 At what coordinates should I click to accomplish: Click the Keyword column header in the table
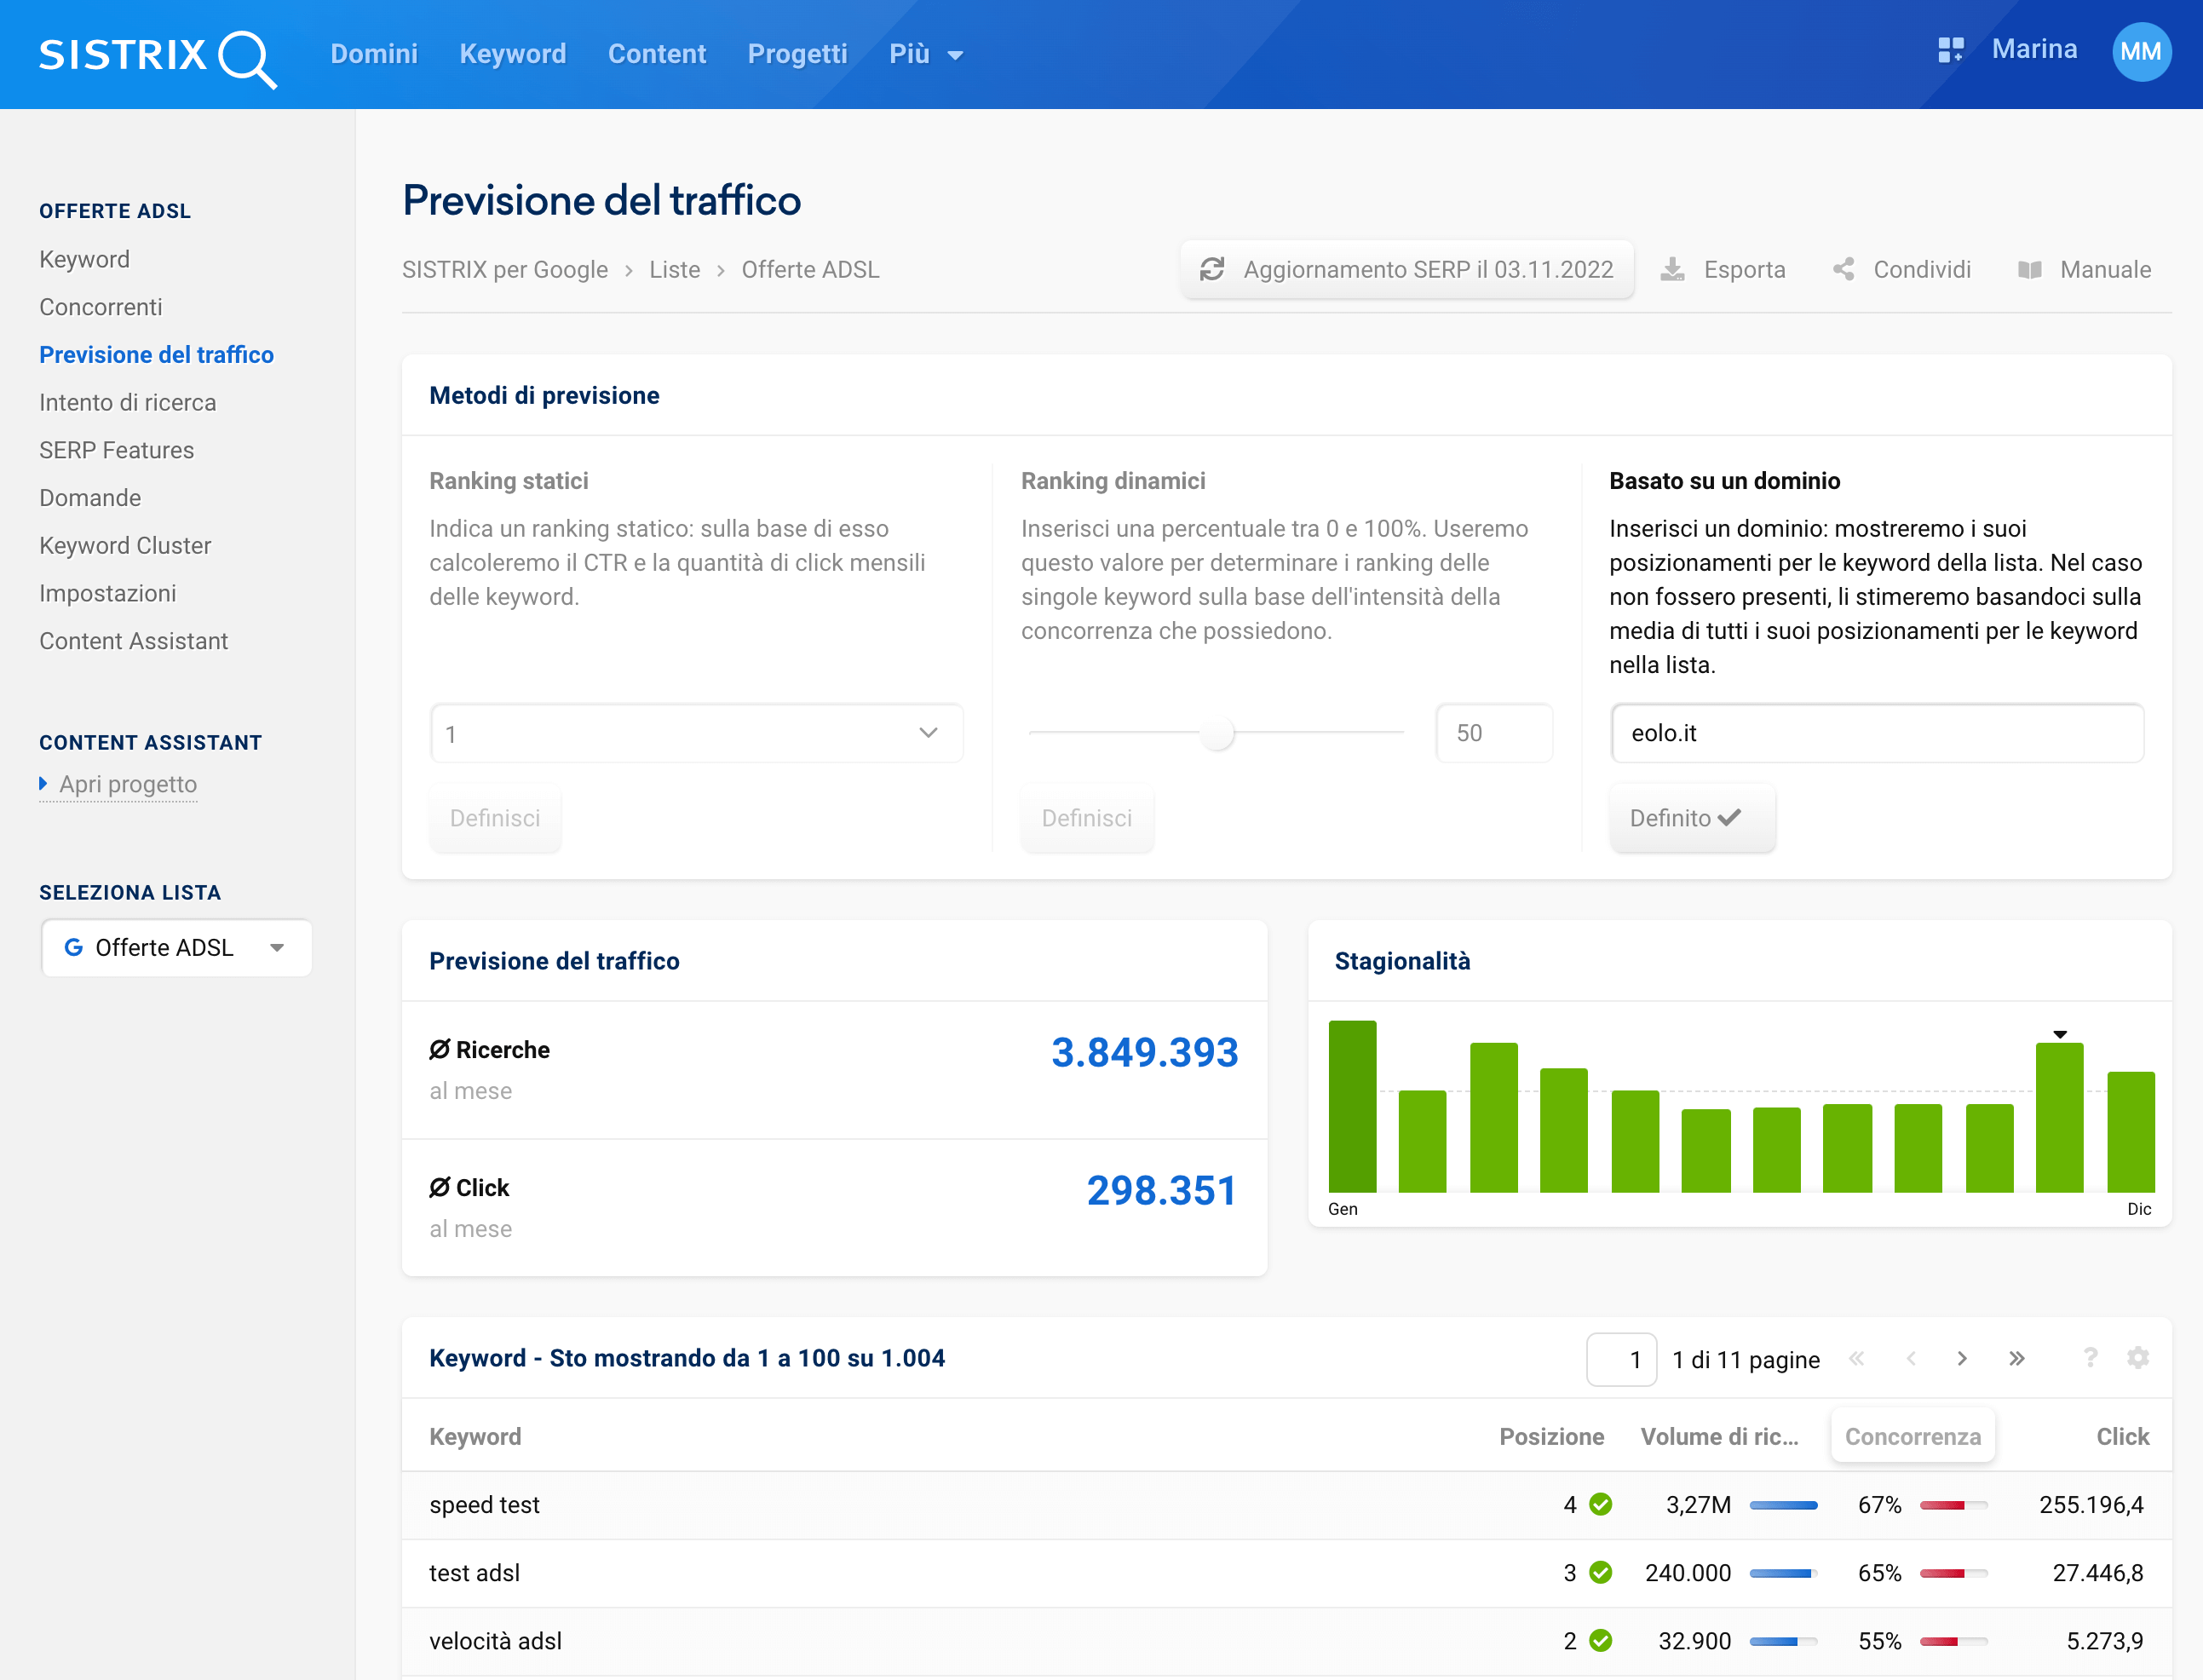click(475, 1436)
